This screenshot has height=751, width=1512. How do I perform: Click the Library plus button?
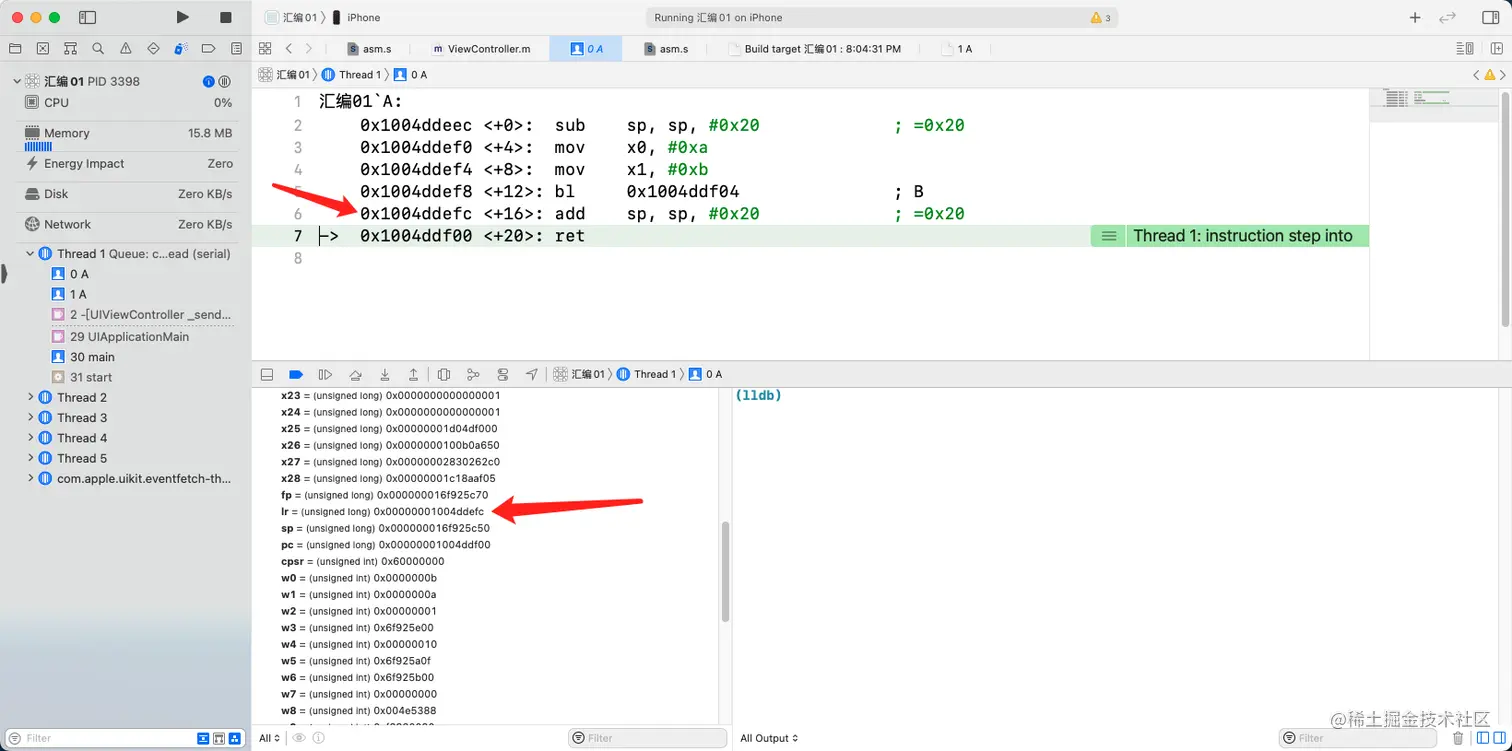pos(1415,17)
